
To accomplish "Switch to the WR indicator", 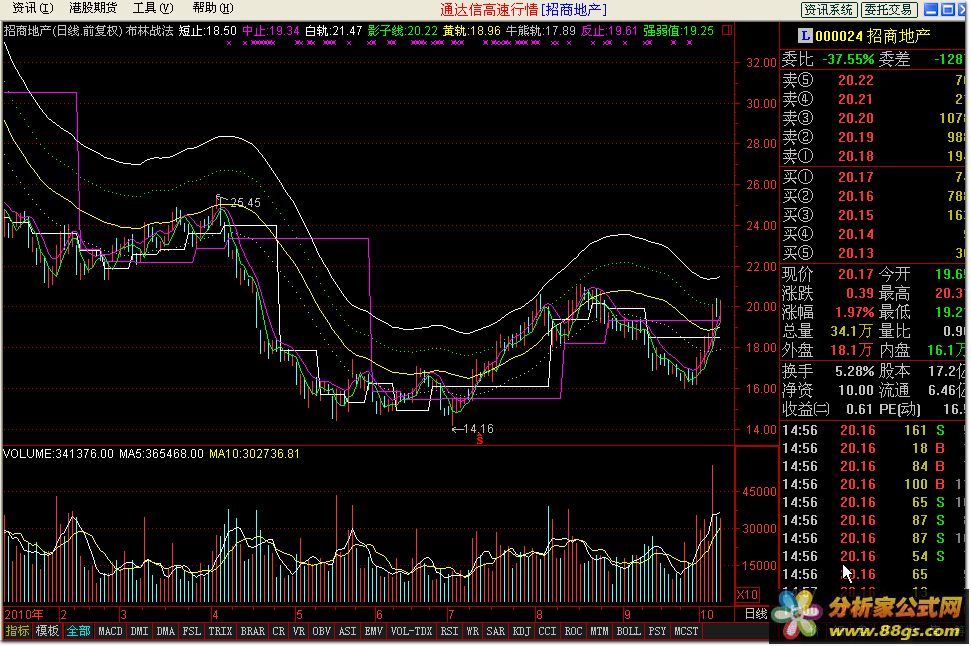I will (472, 631).
